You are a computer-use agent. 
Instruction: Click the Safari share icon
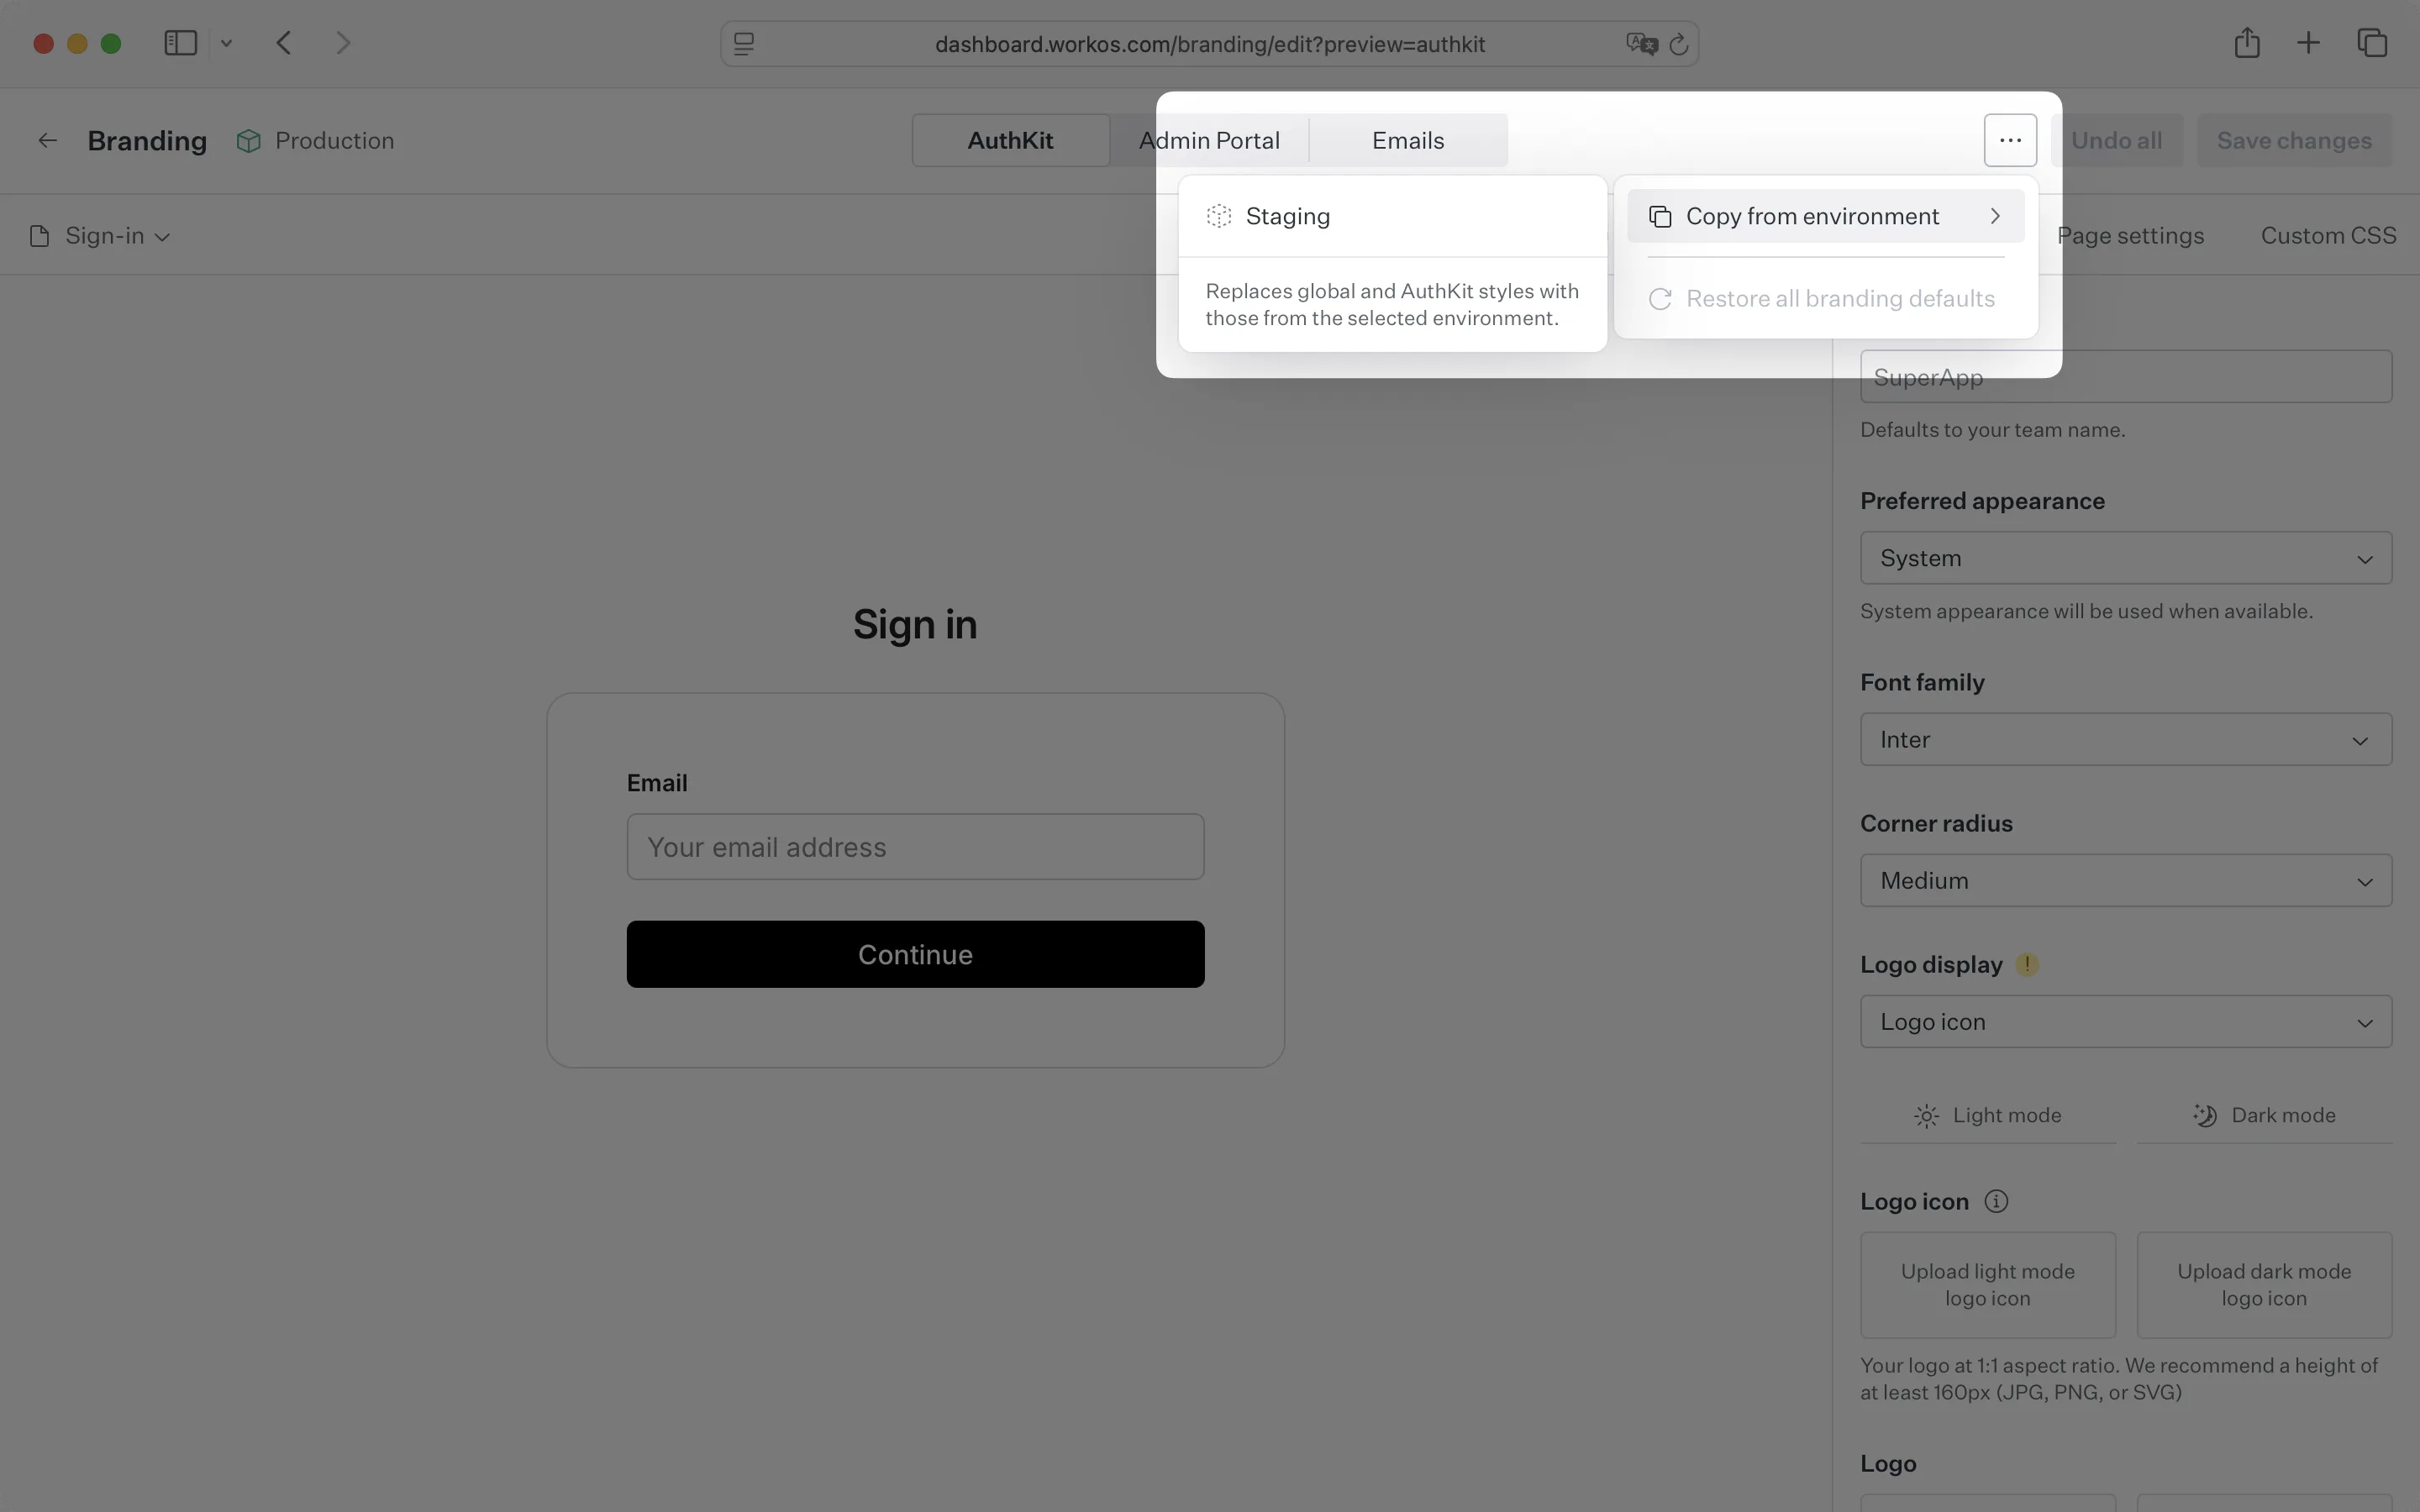(x=2246, y=43)
